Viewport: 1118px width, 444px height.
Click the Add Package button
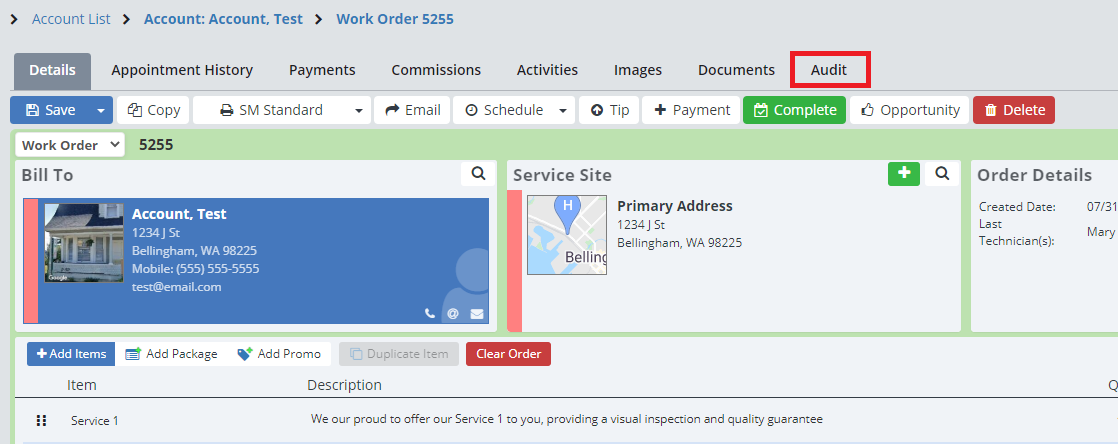tap(171, 354)
